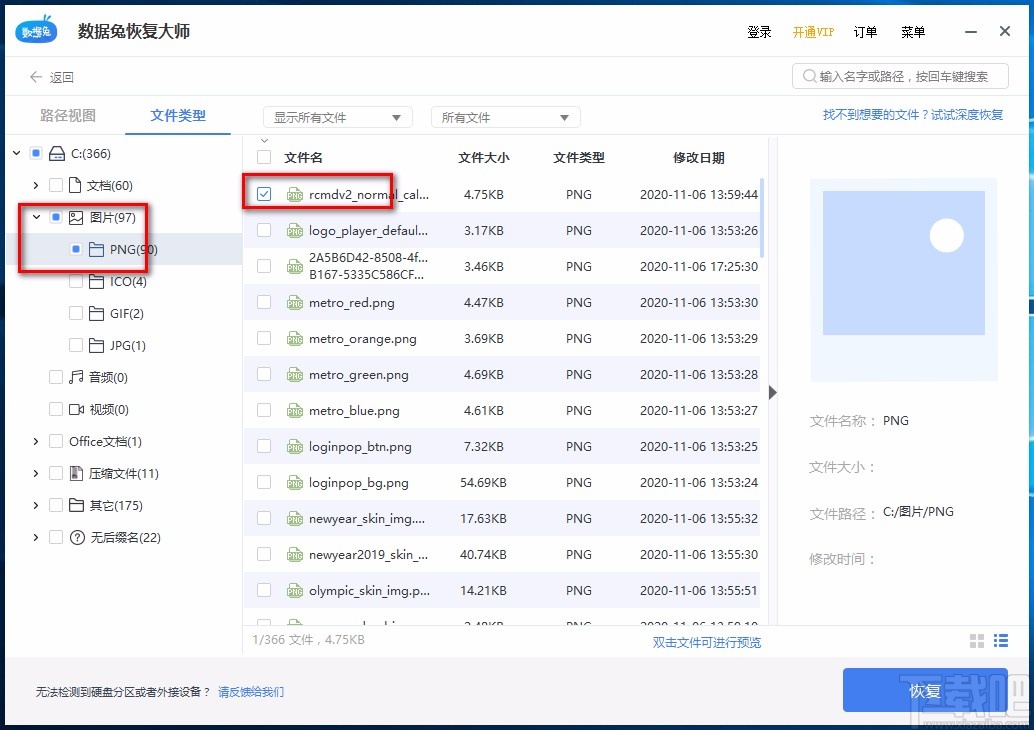Switch to the 路径视图 tab
This screenshot has height=730, width=1034.
tap(66, 115)
